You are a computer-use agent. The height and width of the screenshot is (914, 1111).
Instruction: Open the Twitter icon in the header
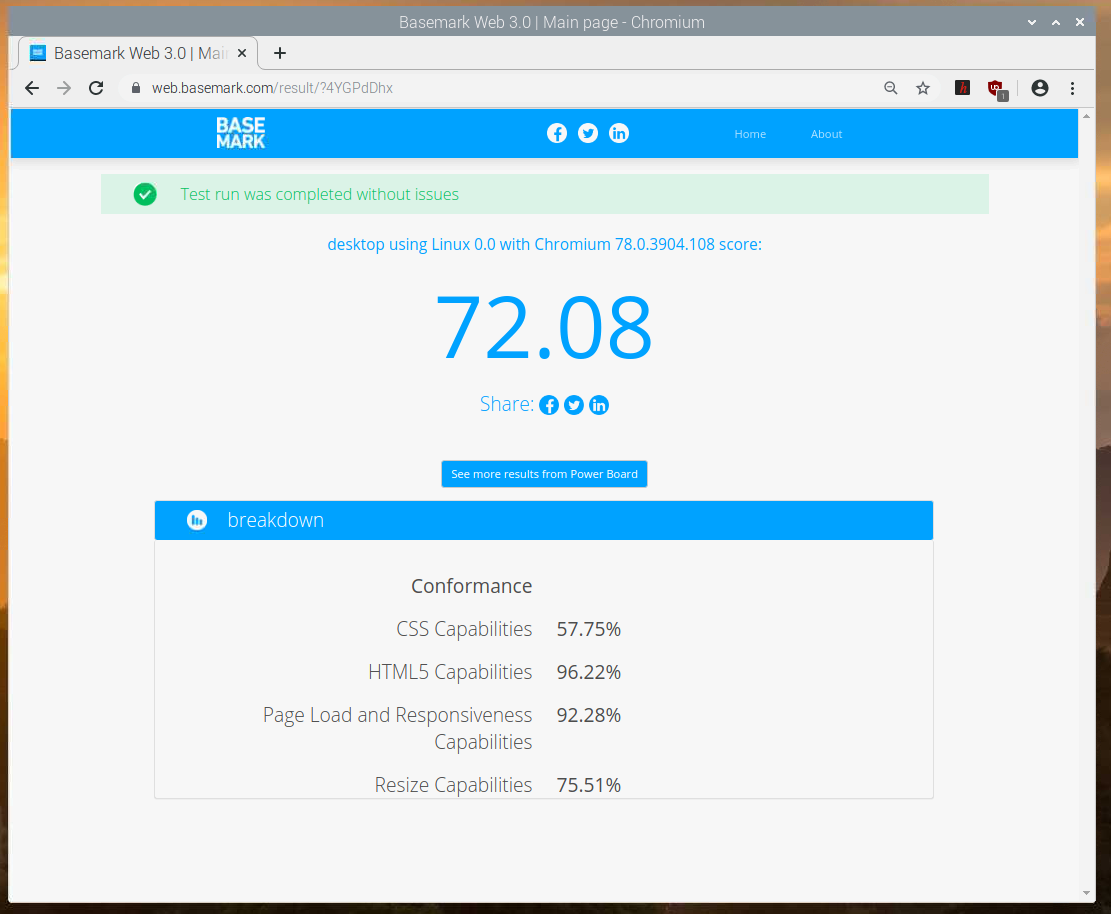pos(588,134)
